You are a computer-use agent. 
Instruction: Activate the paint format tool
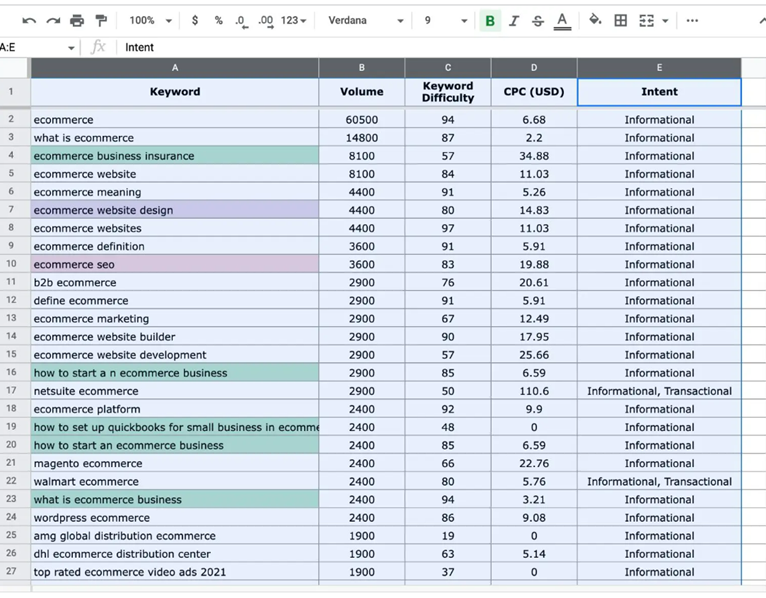[x=101, y=21]
